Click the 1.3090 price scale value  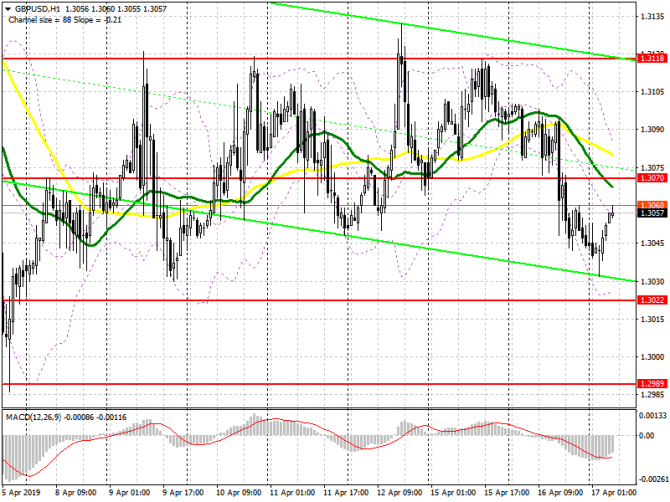coord(652,129)
